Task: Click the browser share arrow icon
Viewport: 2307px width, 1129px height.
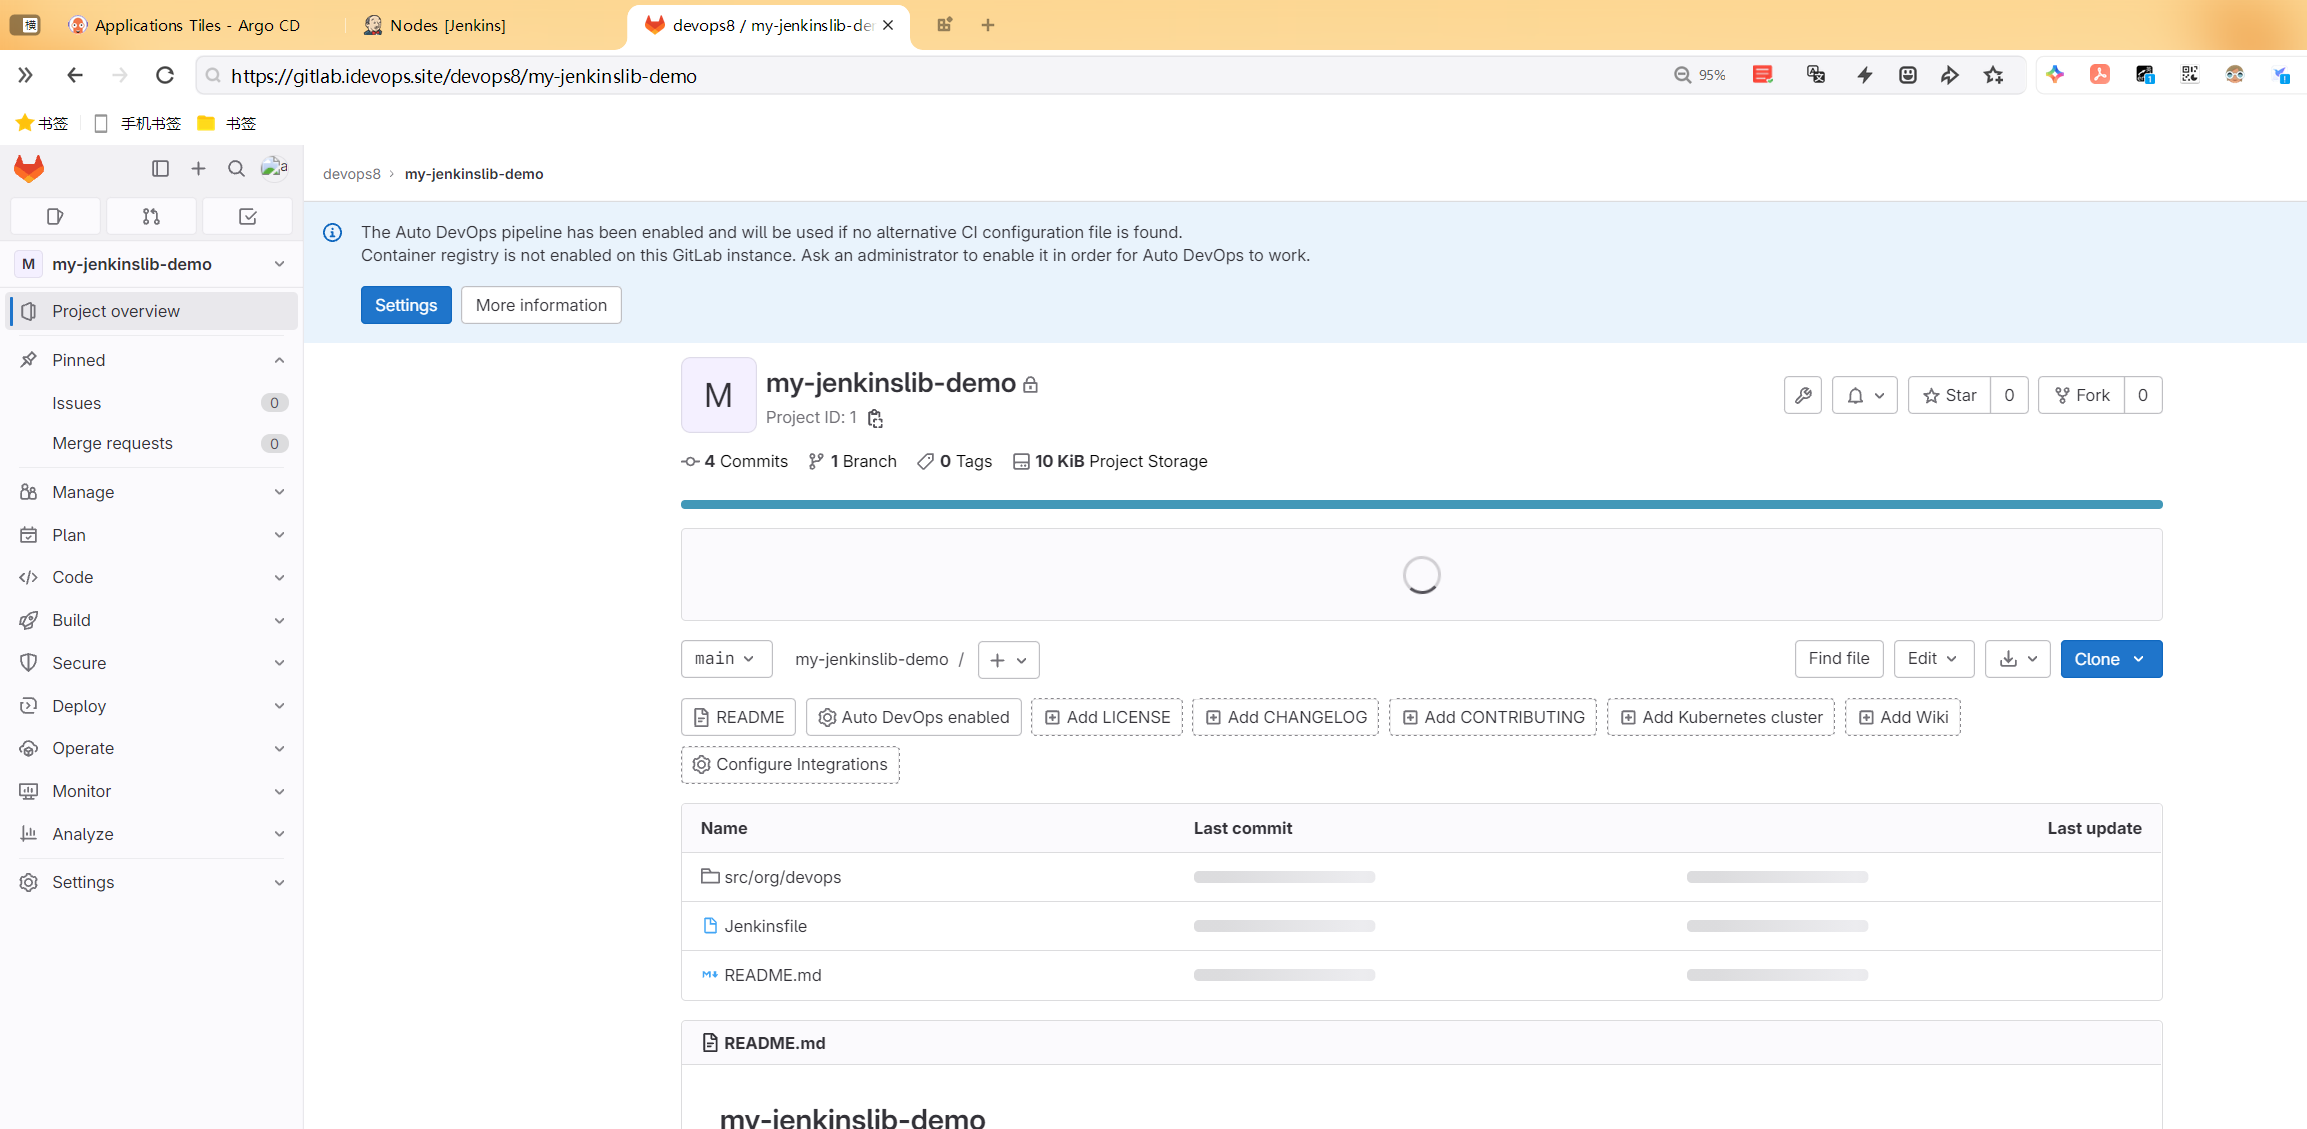Action: pyautogui.click(x=1950, y=75)
